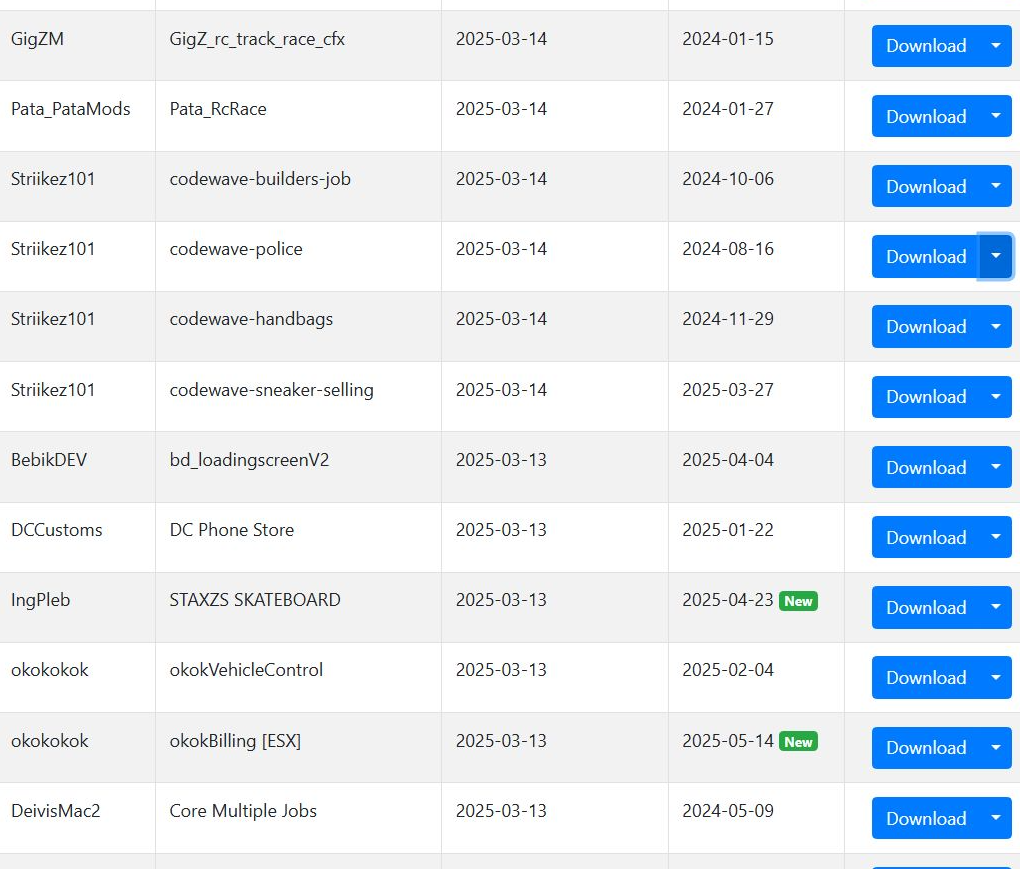
Task: Expand download options for DC Phone Store
Action: coord(995,537)
